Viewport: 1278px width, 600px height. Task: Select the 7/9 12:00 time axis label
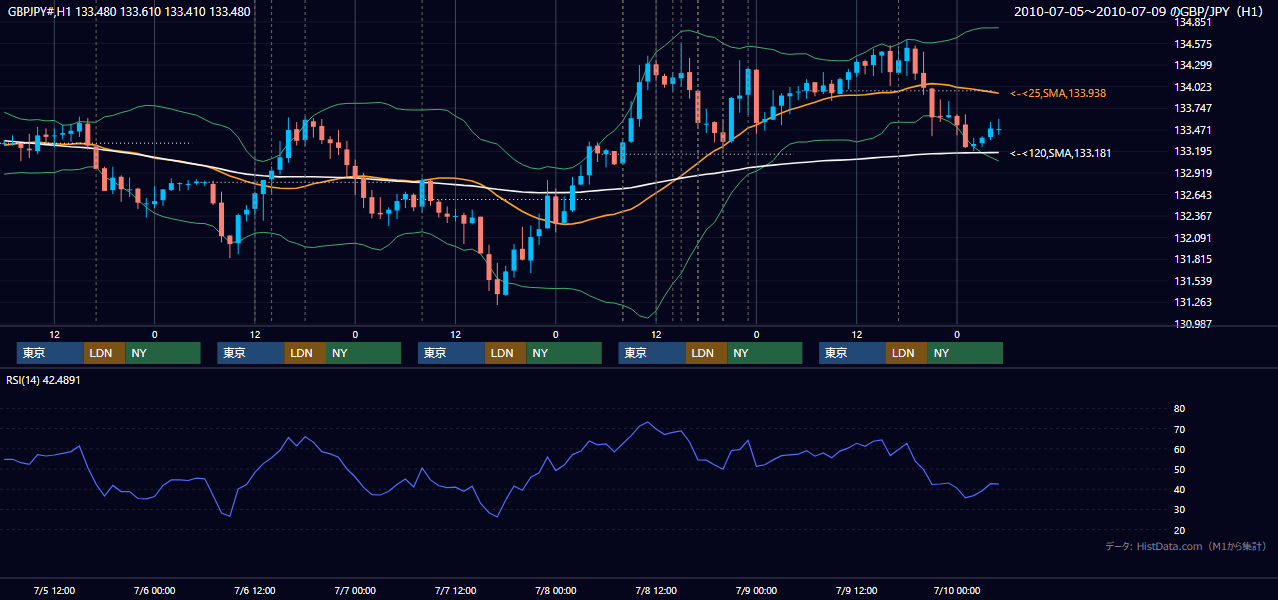coord(856,589)
